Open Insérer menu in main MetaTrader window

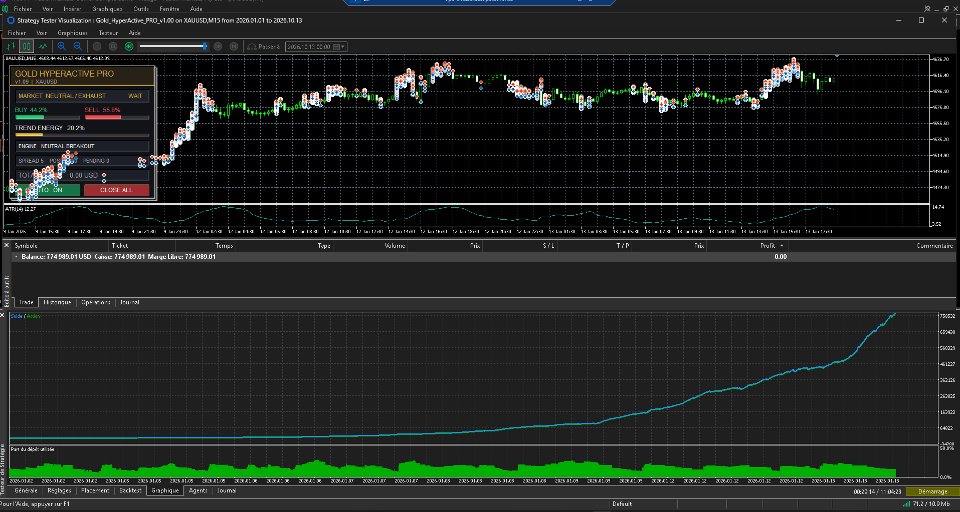(x=72, y=9)
